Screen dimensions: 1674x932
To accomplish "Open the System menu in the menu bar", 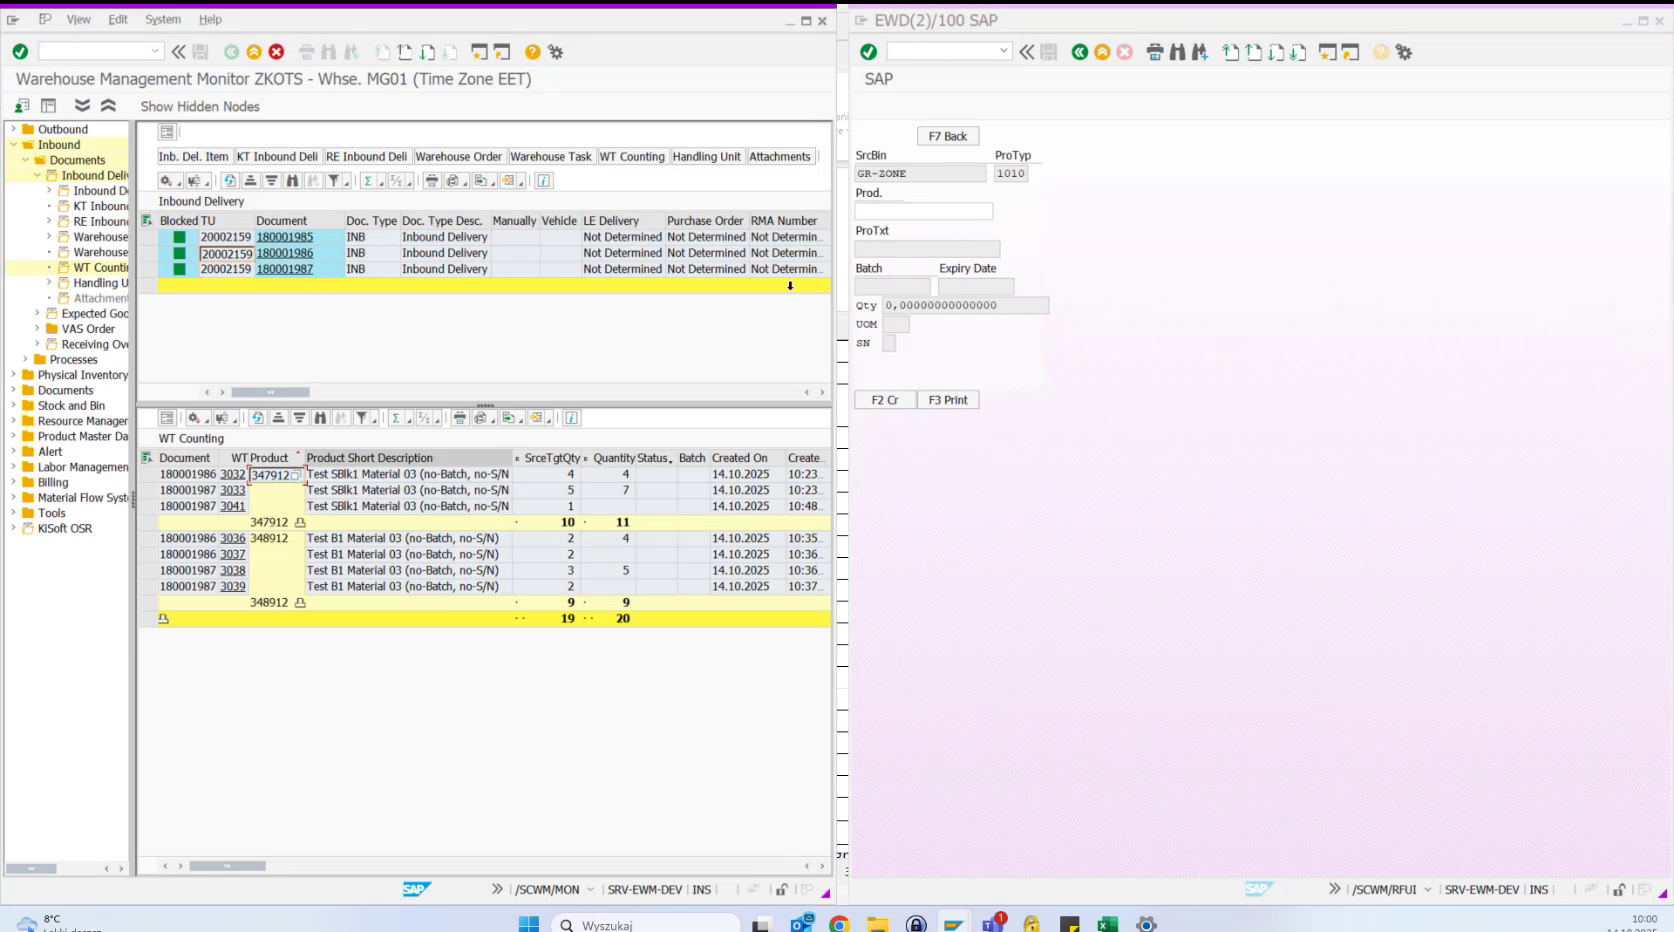I will 162,18.
